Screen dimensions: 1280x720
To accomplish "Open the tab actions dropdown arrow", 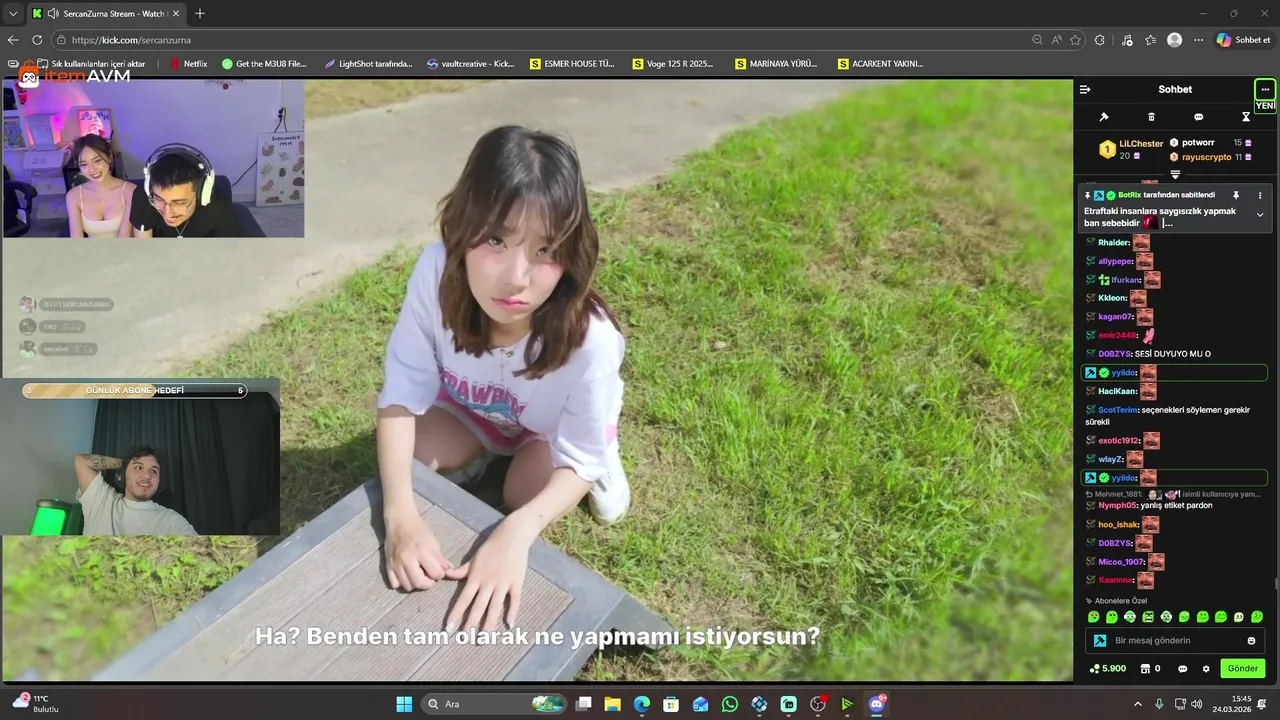I will 13,14.
